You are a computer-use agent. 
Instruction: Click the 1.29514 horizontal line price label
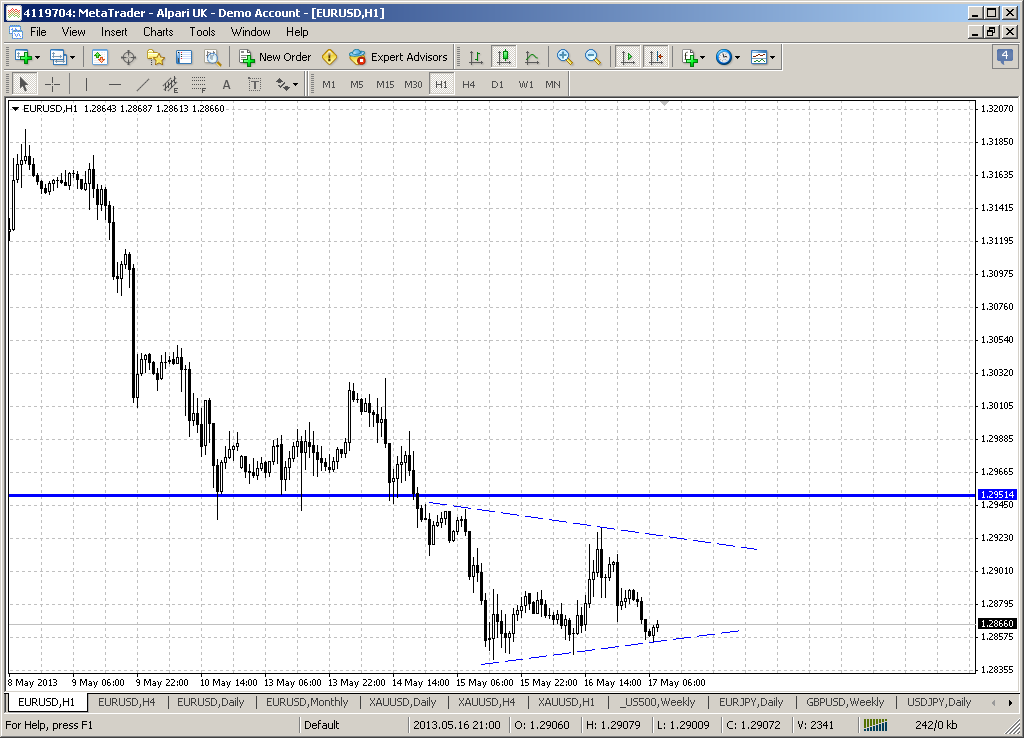997,495
